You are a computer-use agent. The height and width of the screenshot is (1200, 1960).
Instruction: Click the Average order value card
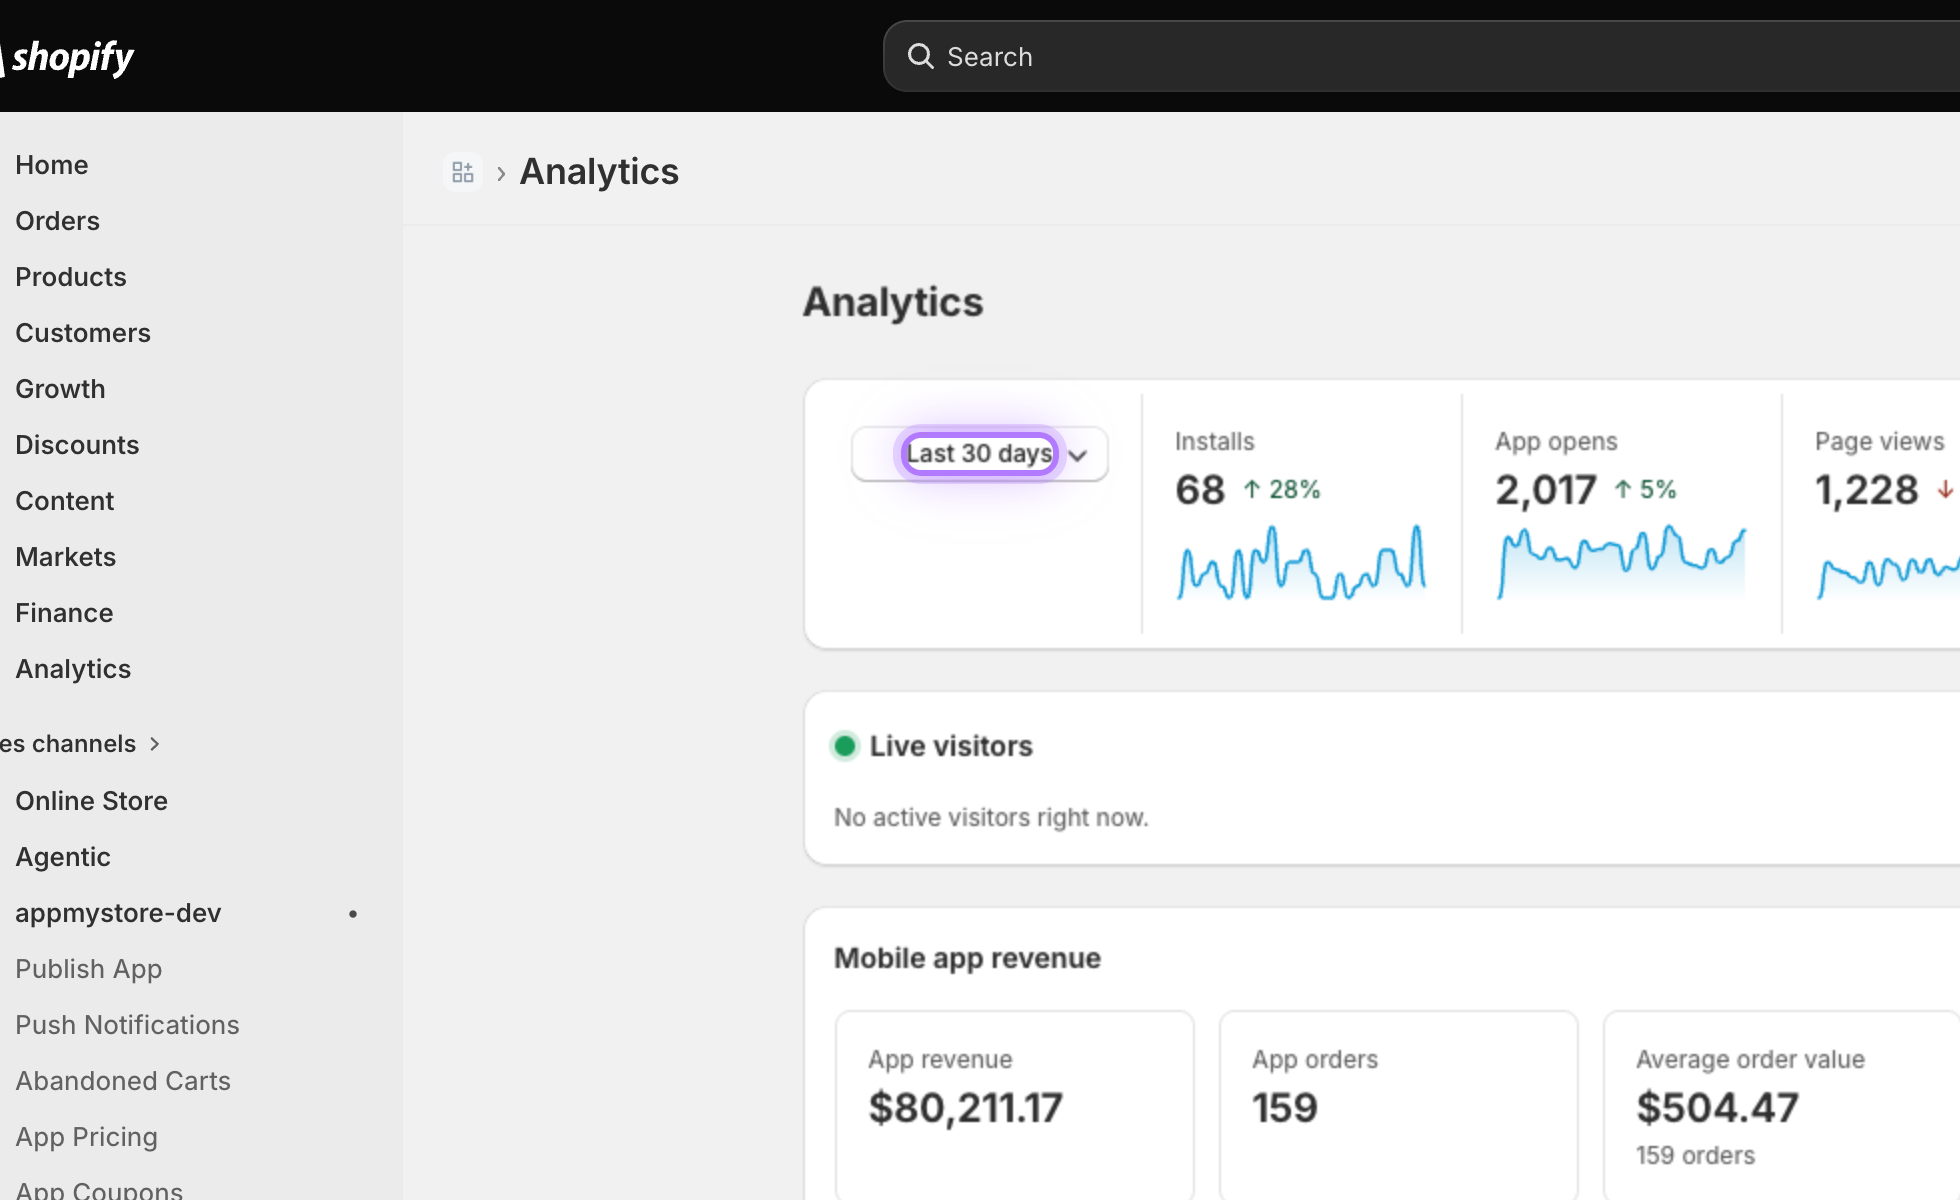(x=1782, y=1105)
